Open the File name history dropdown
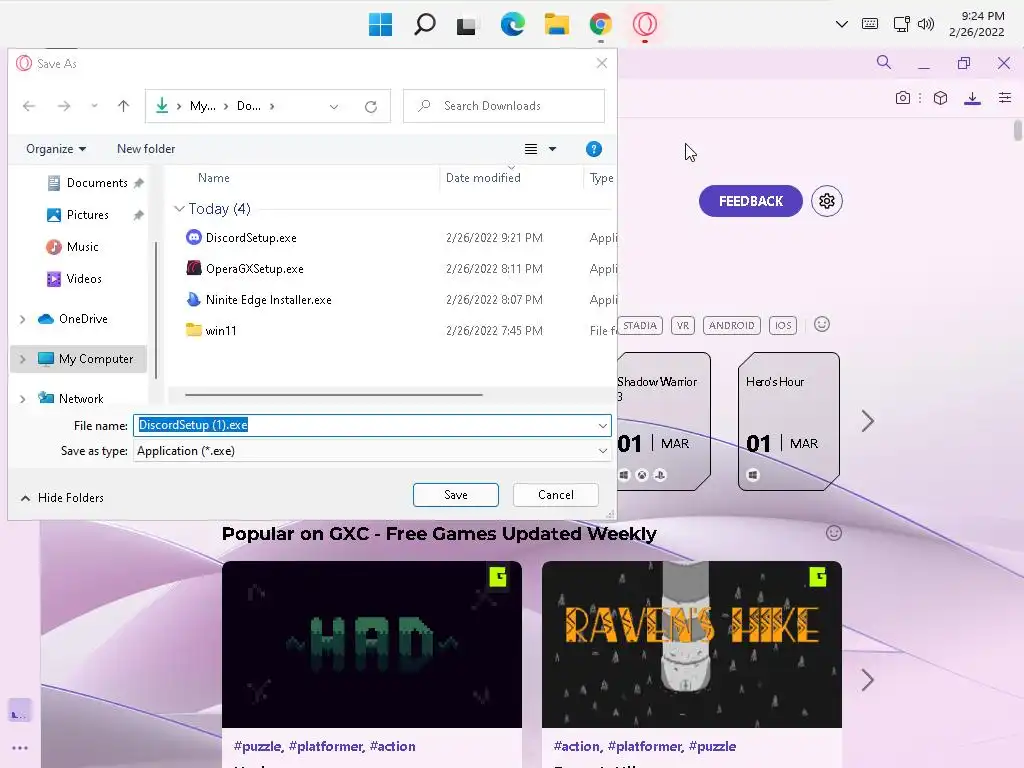 [602, 426]
